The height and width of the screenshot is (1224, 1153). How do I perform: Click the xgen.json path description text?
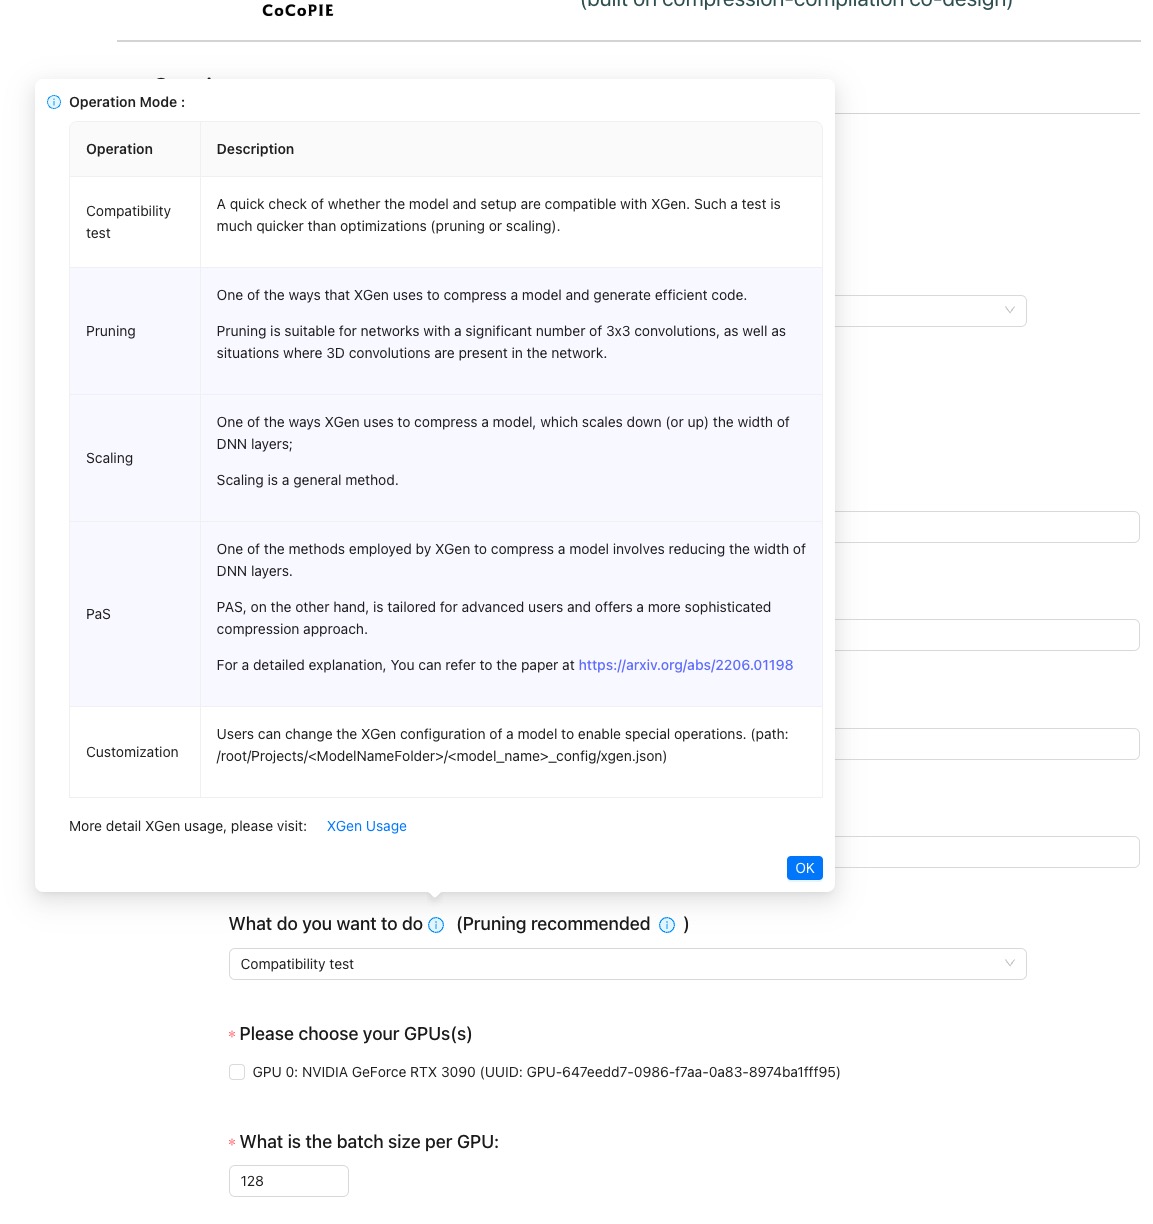pos(503,745)
